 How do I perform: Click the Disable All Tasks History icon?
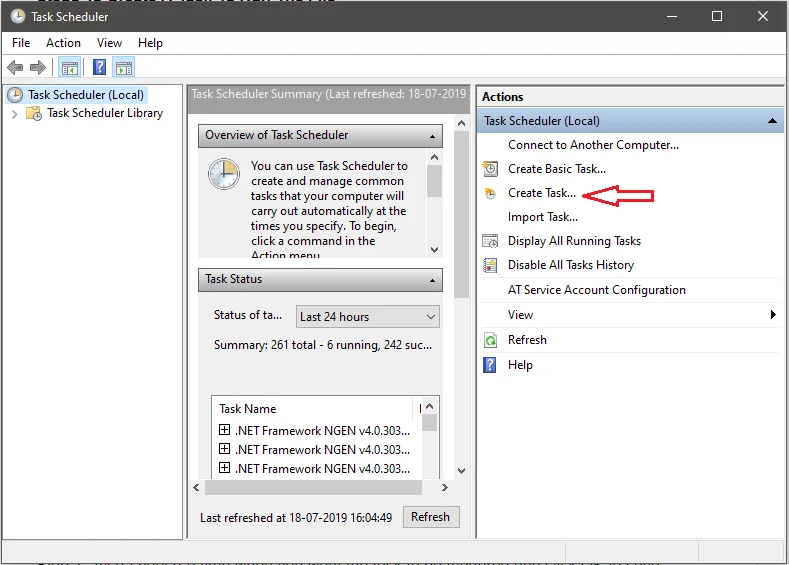490,265
